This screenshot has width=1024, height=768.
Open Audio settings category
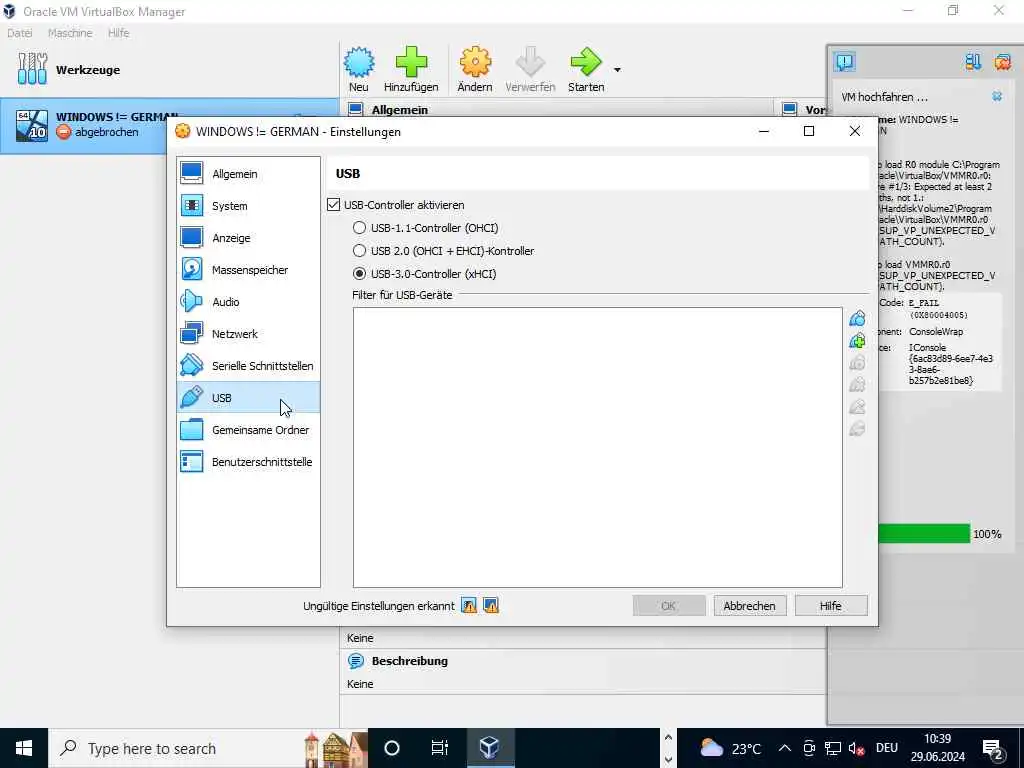[x=248, y=302]
